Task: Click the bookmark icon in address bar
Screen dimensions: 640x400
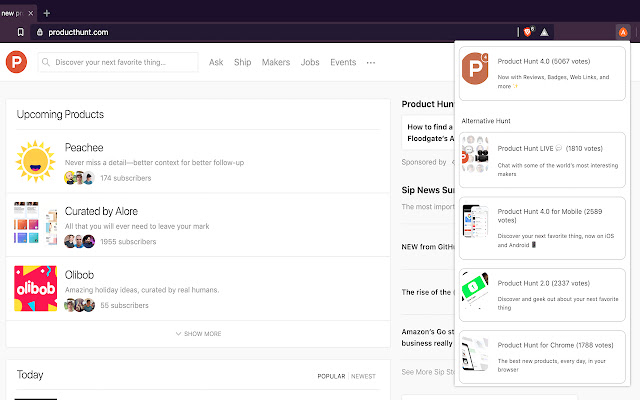Action: [21, 32]
